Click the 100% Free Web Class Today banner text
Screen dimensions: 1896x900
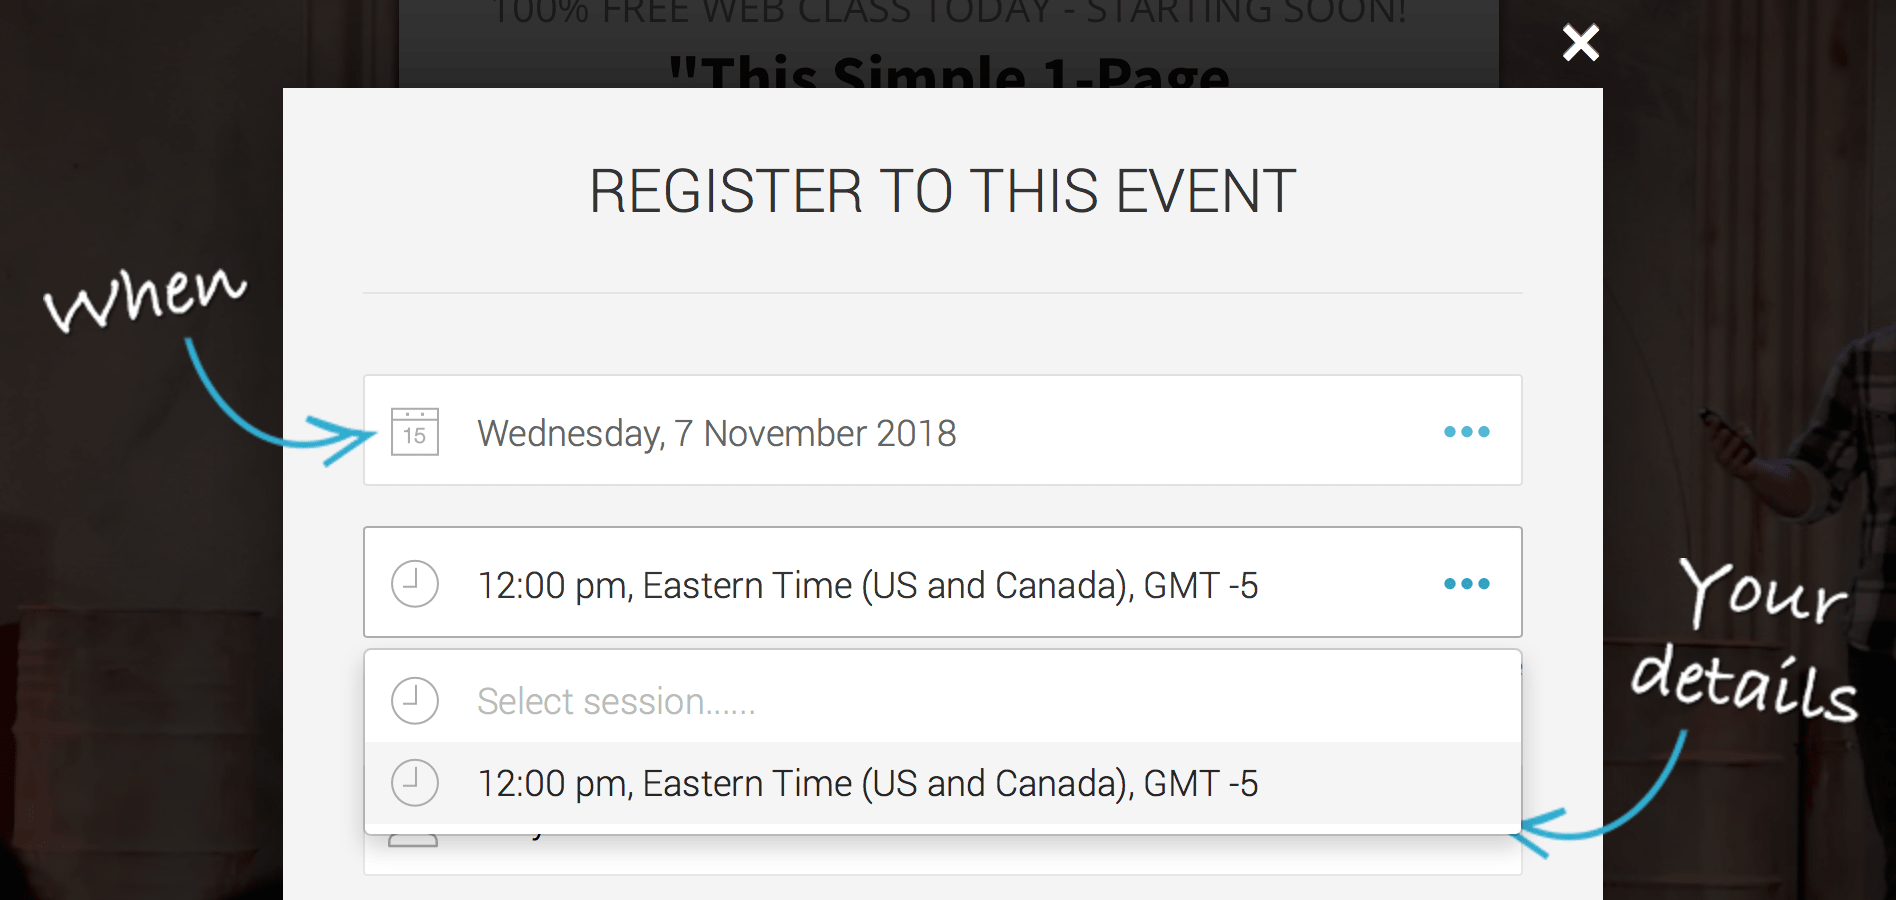[948, 12]
